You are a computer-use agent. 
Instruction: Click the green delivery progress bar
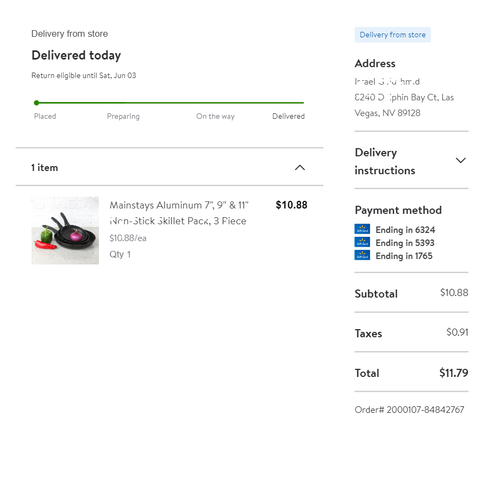(x=170, y=103)
